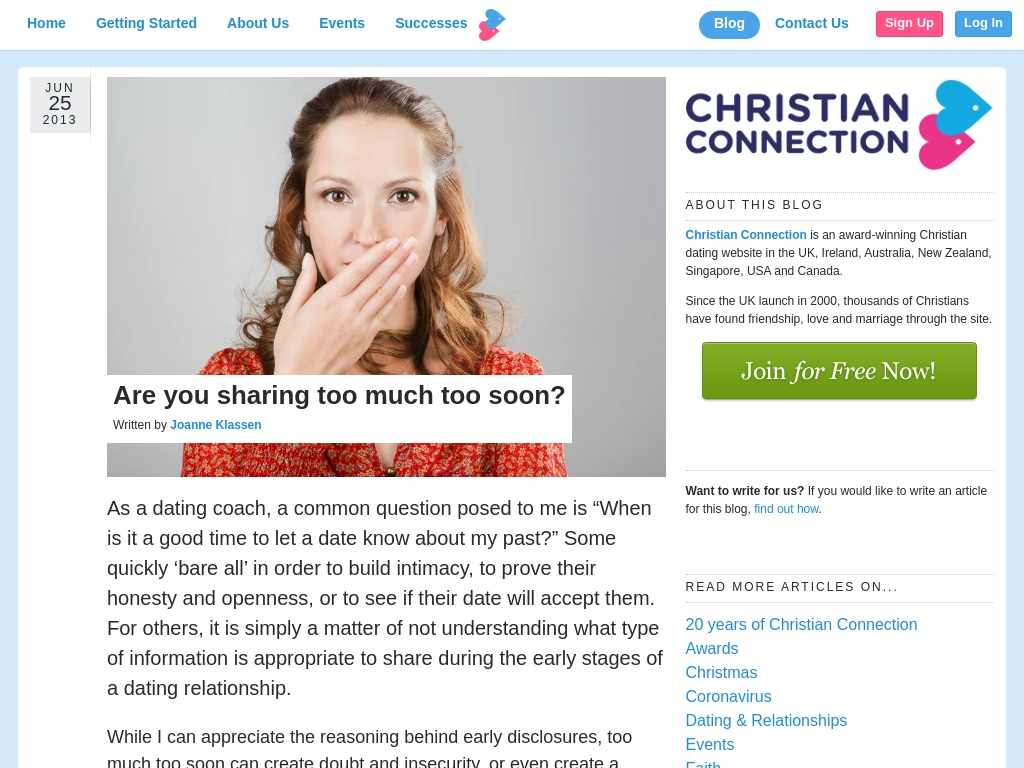Browse the Dating & Relationships category

(766, 720)
